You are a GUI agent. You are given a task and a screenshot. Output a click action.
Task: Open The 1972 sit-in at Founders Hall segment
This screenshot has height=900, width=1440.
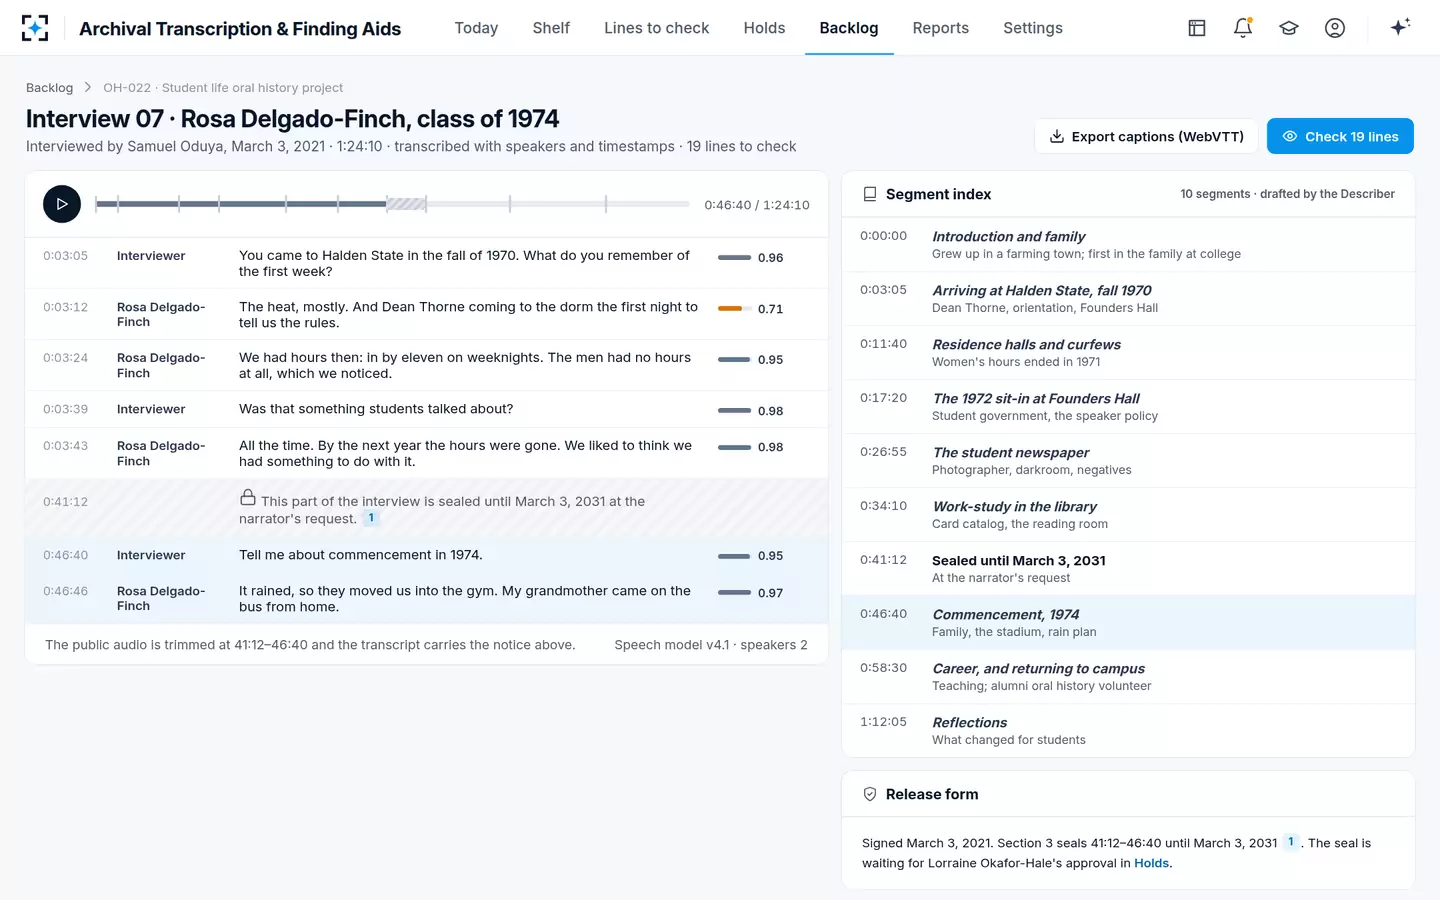(1128, 406)
